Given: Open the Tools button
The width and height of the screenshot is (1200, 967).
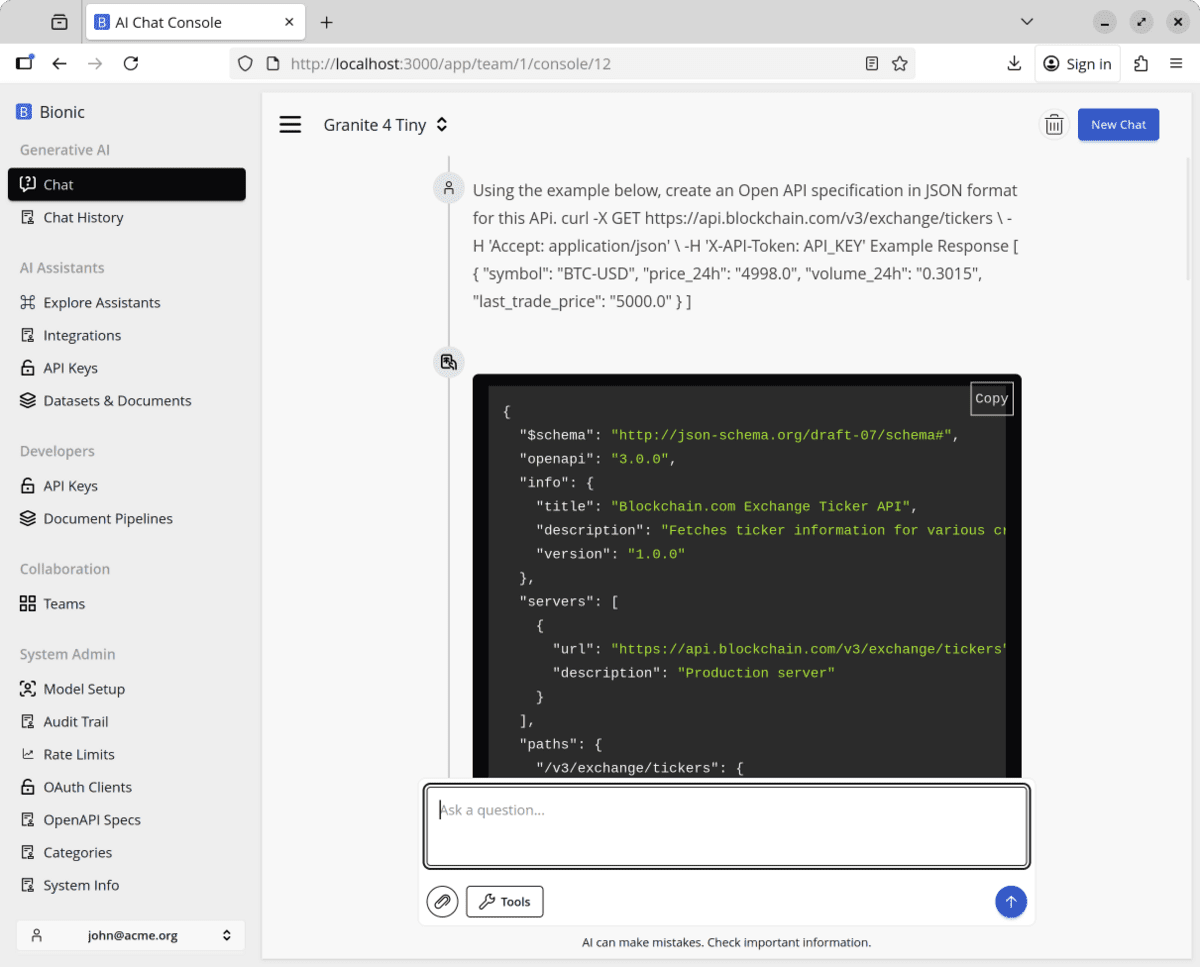Looking at the screenshot, I should tap(505, 901).
